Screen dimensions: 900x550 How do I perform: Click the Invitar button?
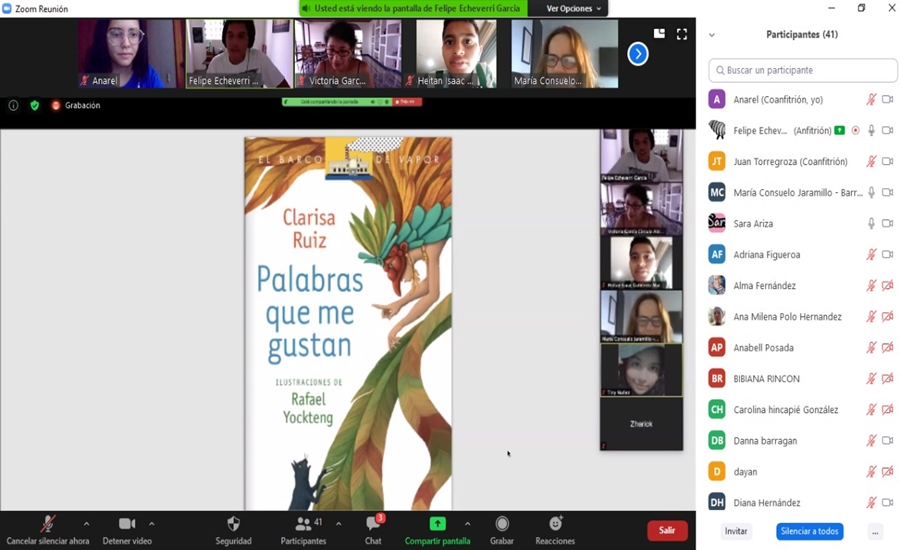pos(736,531)
